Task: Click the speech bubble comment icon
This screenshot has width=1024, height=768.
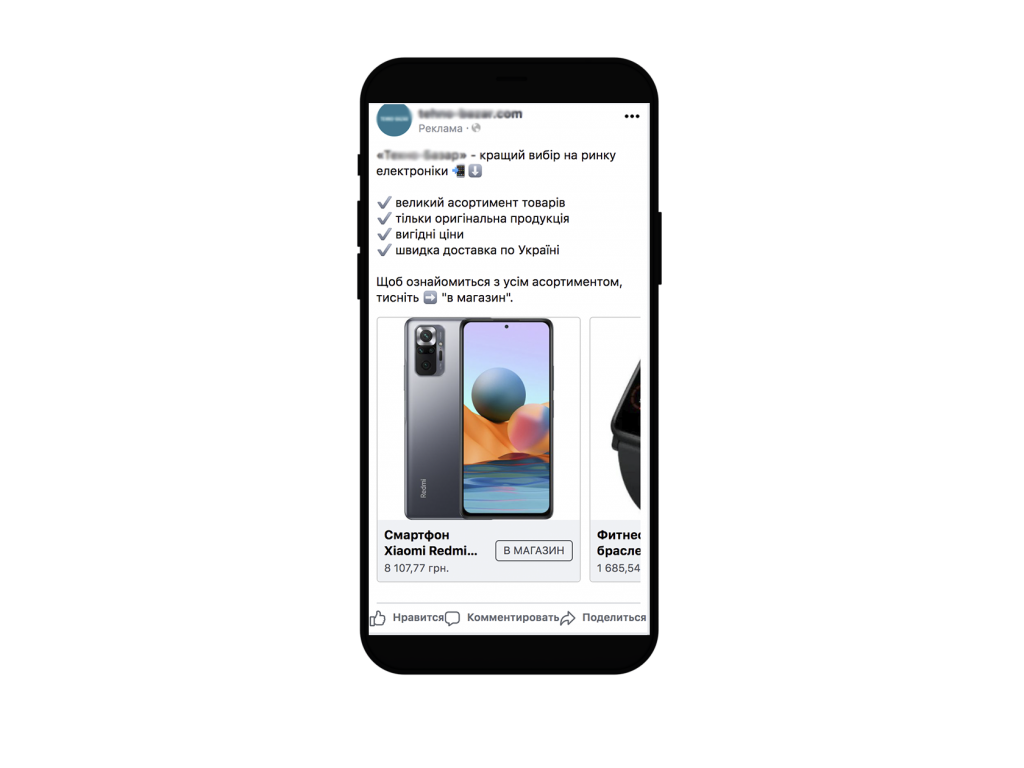Action: (x=453, y=618)
